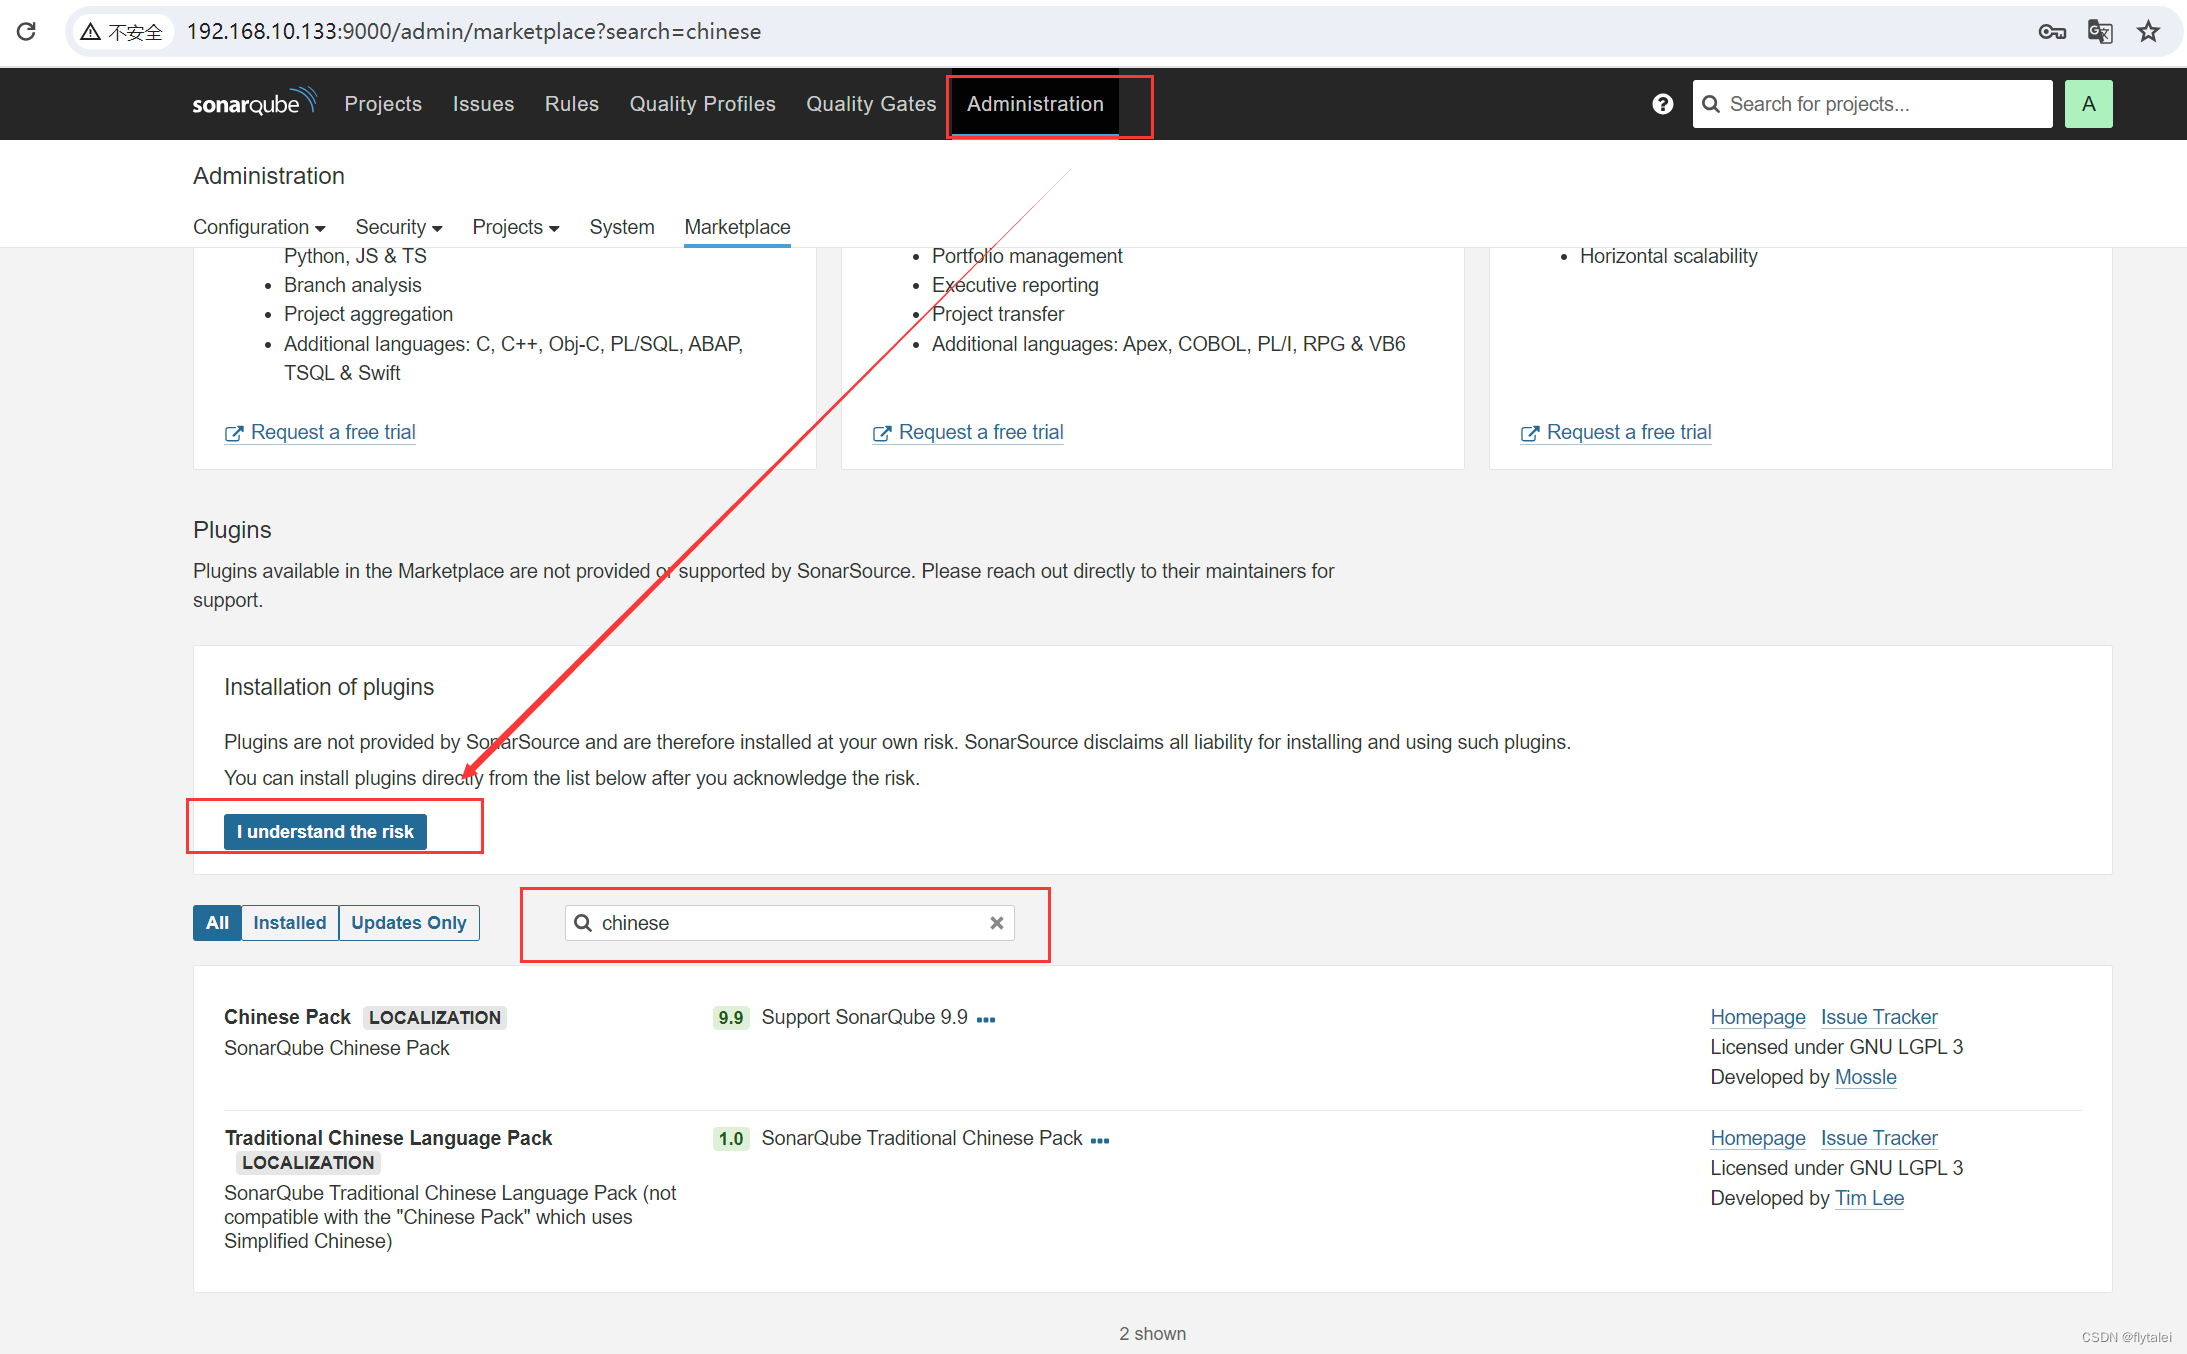Open developer Mossle link
2187x1354 pixels.
1866,1077
